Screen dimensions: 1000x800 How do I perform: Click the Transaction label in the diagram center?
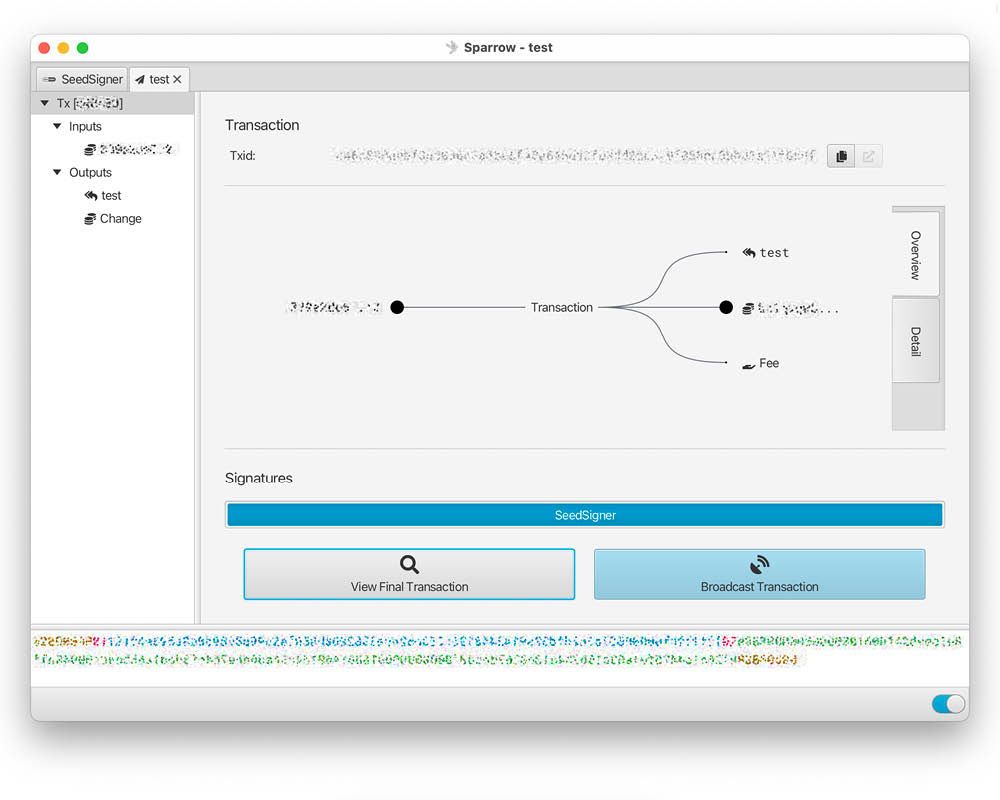(x=561, y=307)
